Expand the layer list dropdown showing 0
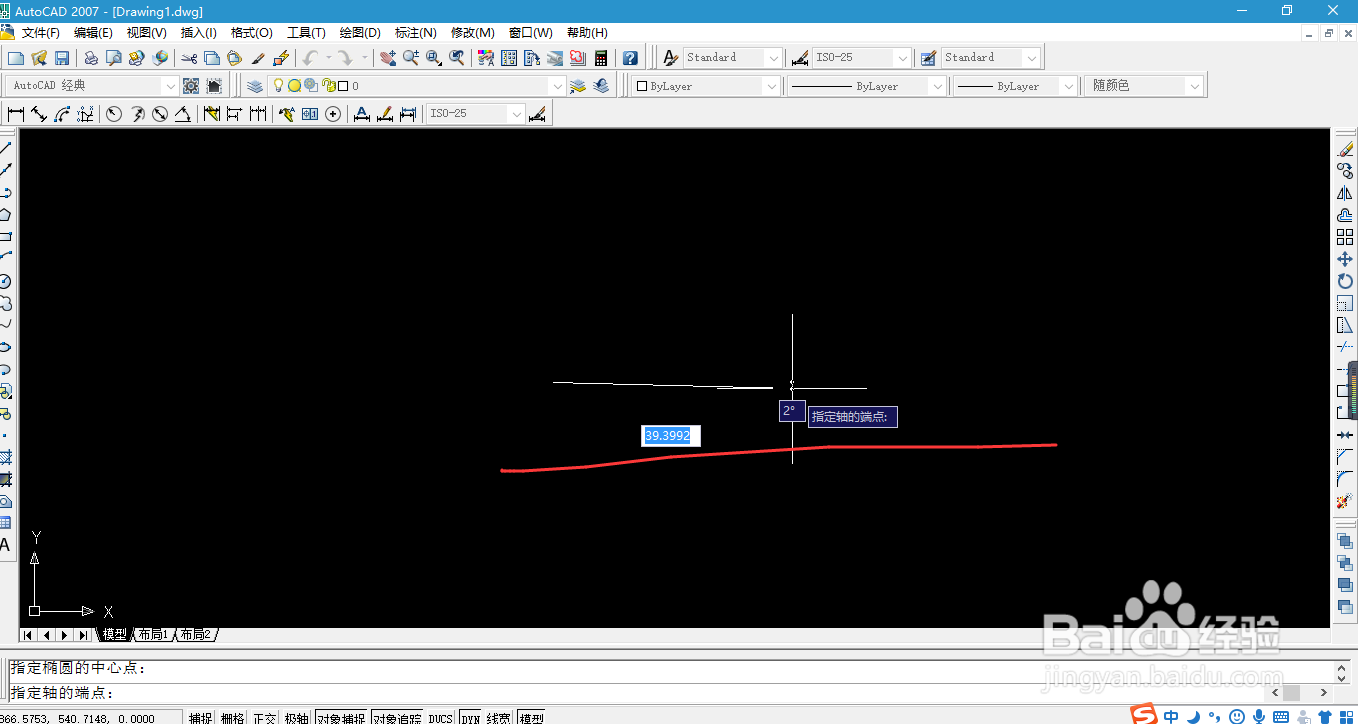Image resolution: width=1358 pixels, height=724 pixels. [x=558, y=86]
